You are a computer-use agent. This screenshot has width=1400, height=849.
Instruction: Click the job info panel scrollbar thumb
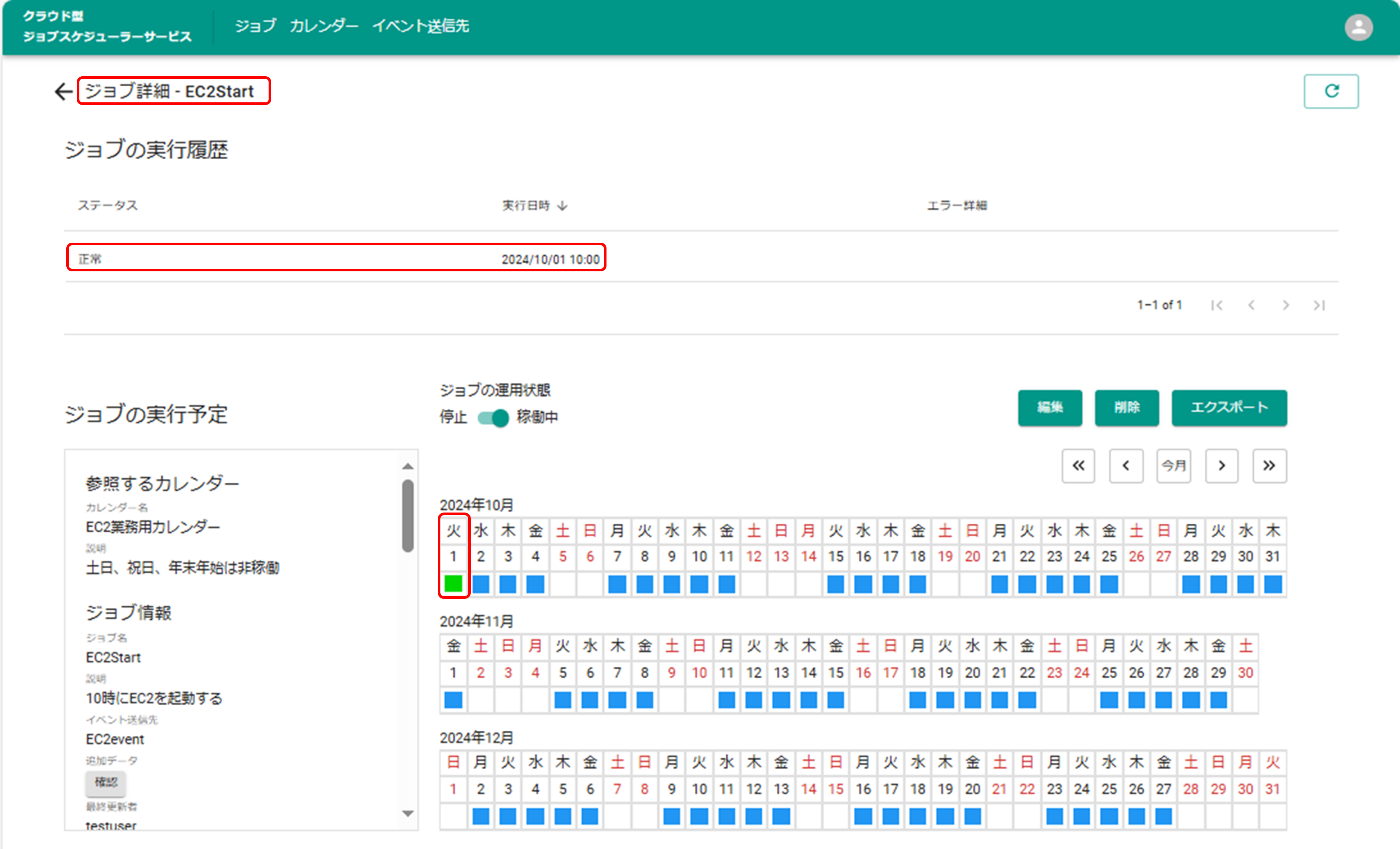point(407,515)
